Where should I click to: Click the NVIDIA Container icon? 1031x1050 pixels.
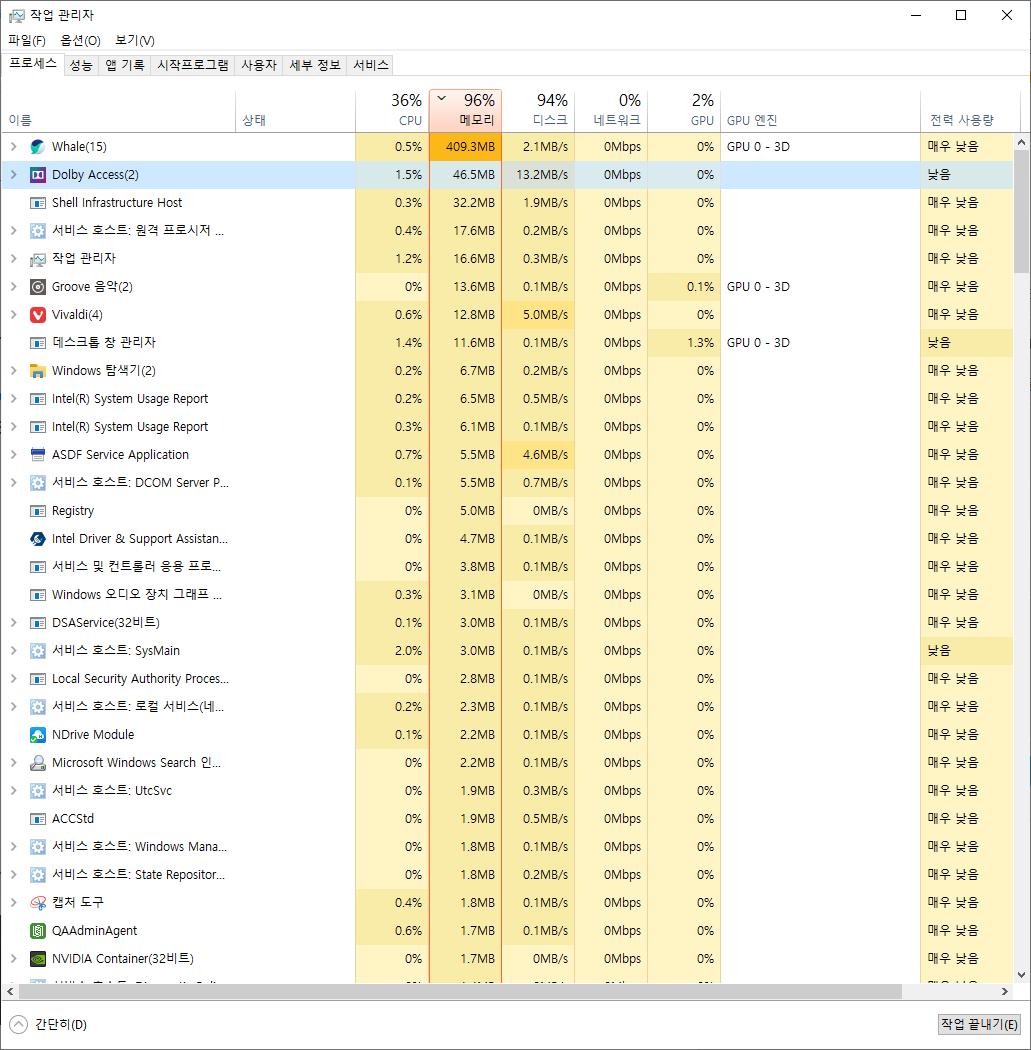(38, 959)
